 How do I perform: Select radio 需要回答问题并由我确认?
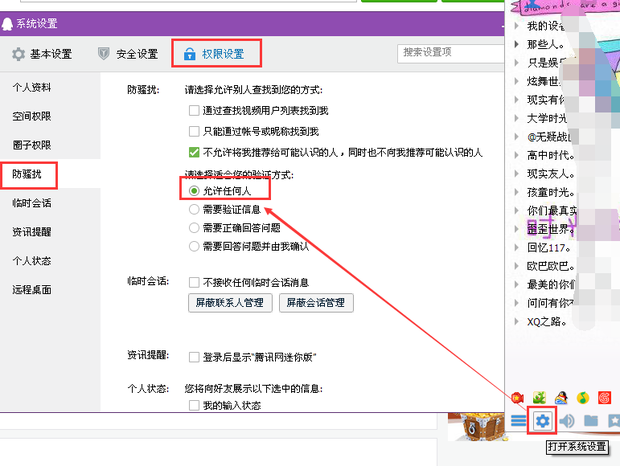coord(194,246)
